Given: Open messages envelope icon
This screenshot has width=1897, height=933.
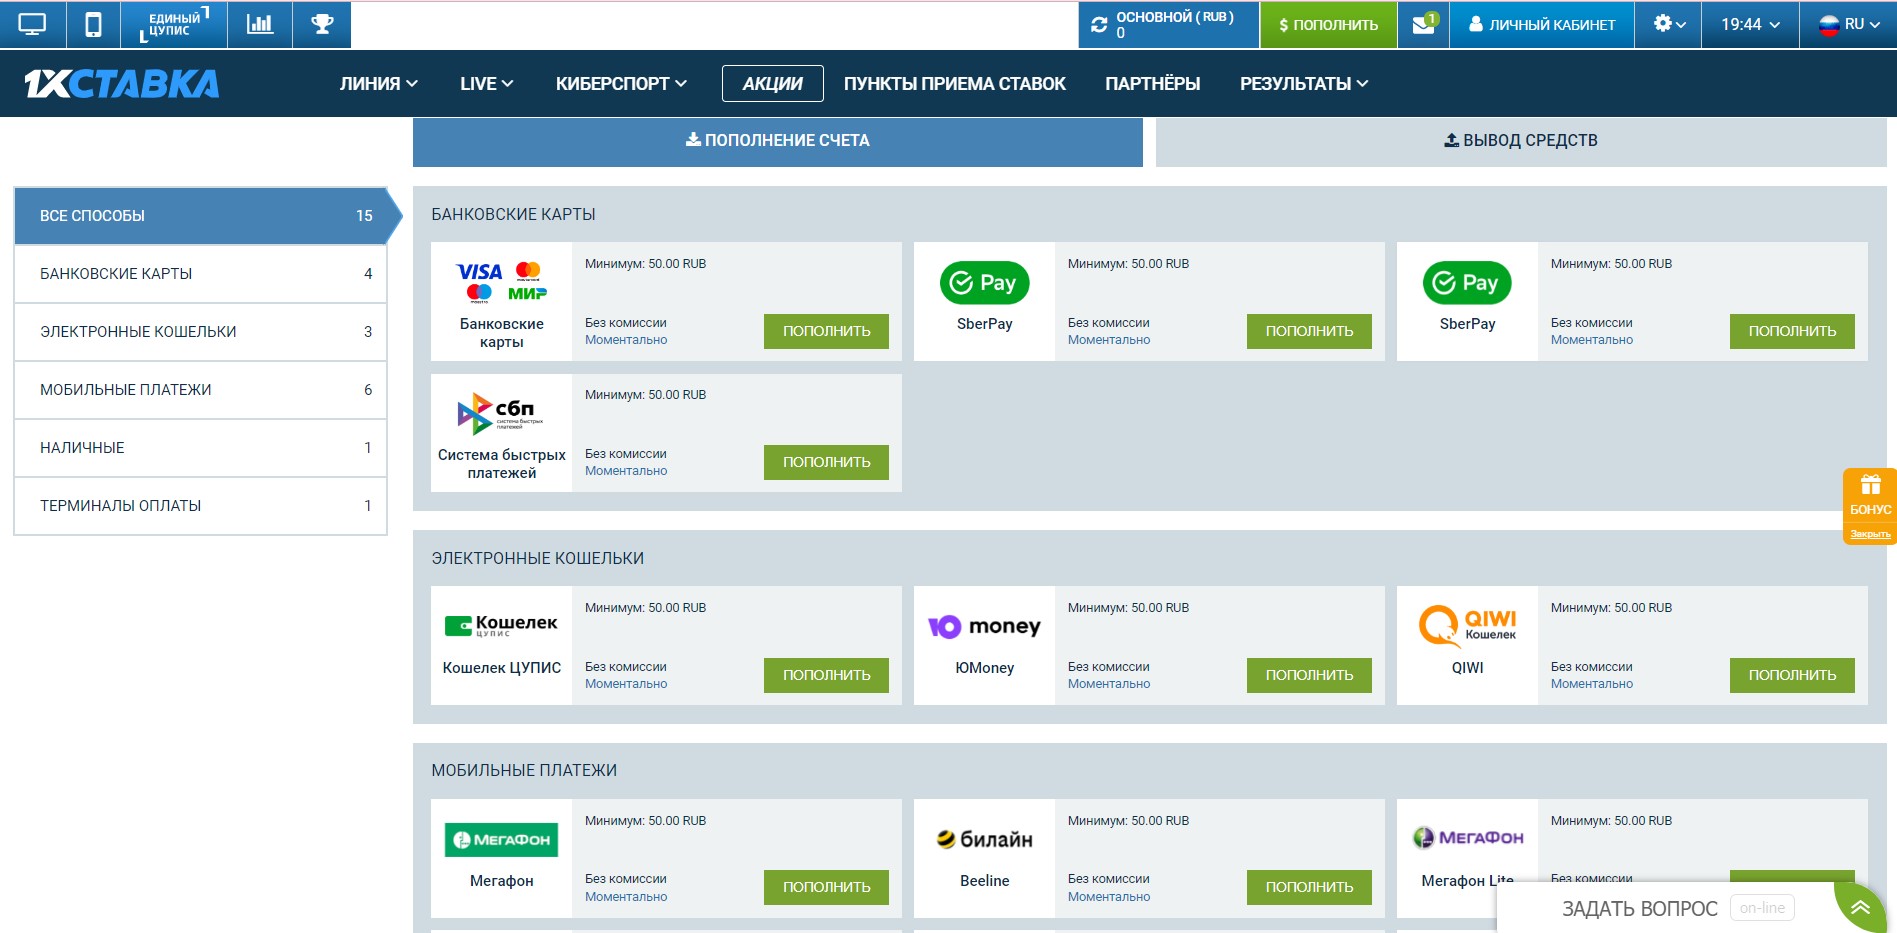Looking at the screenshot, I should coord(1424,24).
